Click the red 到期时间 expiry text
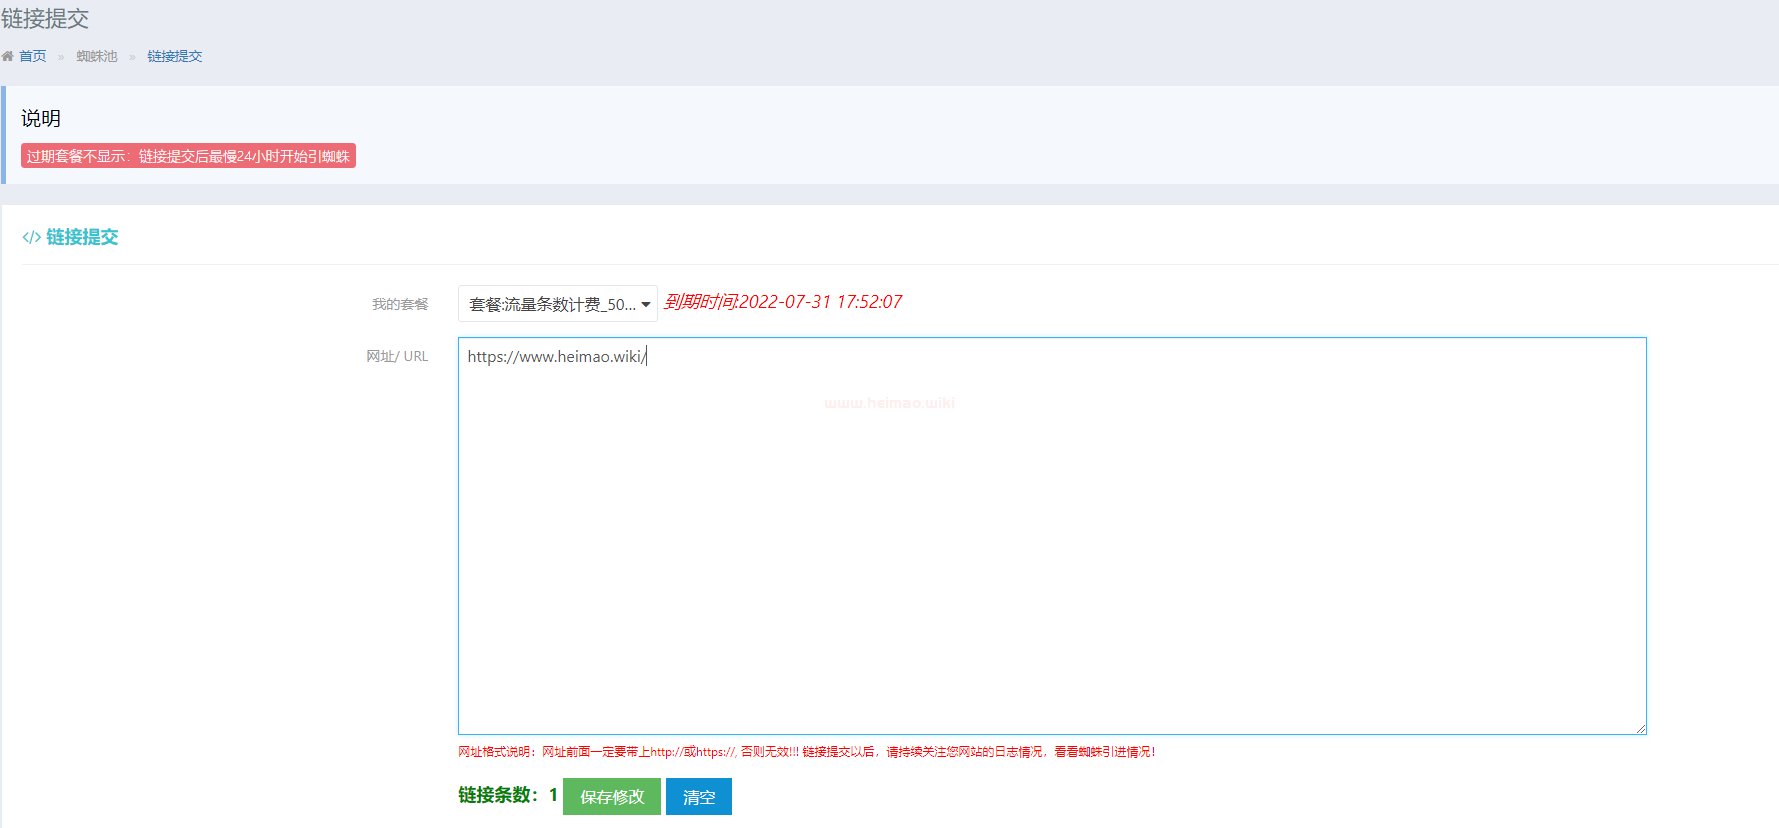The width and height of the screenshot is (1779, 828). (783, 302)
